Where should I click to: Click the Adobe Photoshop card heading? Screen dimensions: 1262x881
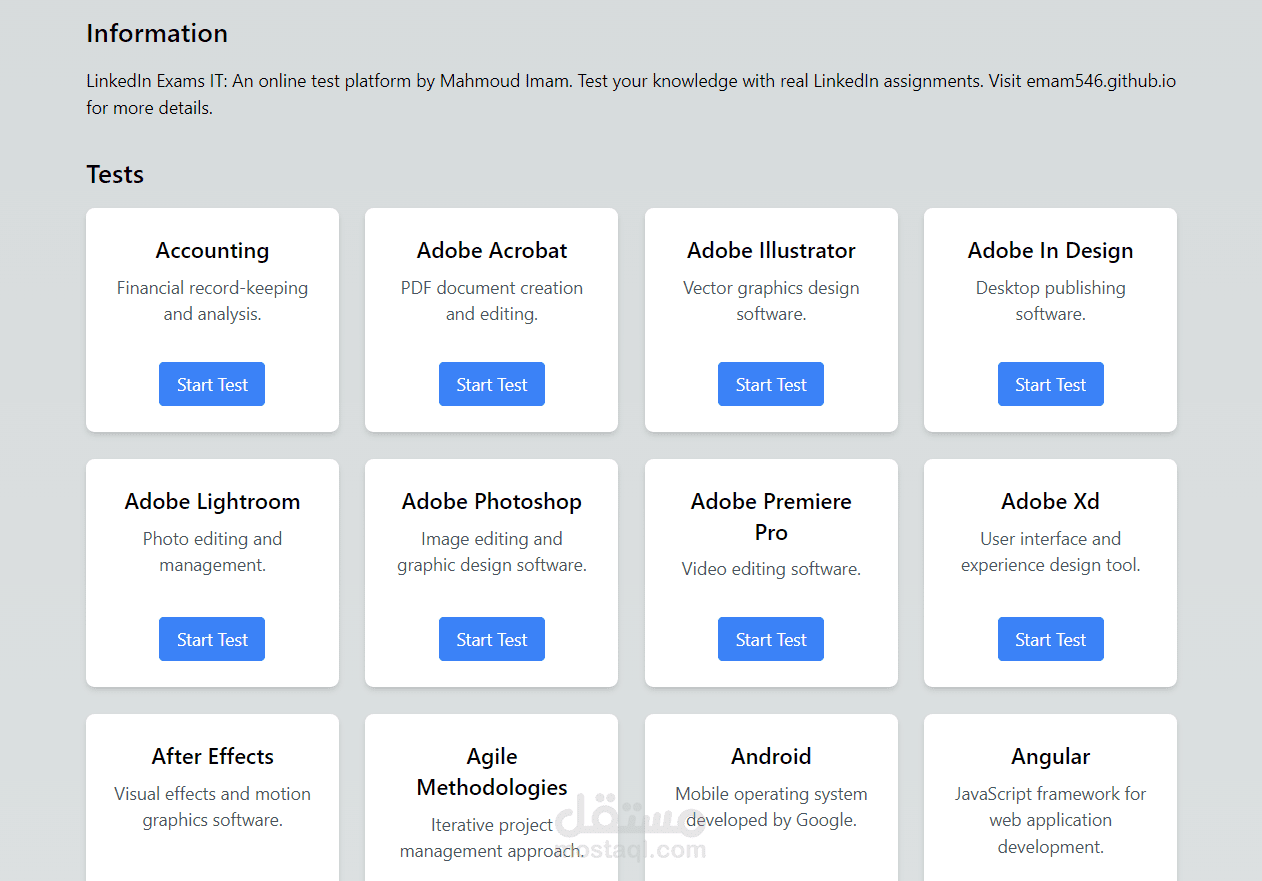pos(492,502)
